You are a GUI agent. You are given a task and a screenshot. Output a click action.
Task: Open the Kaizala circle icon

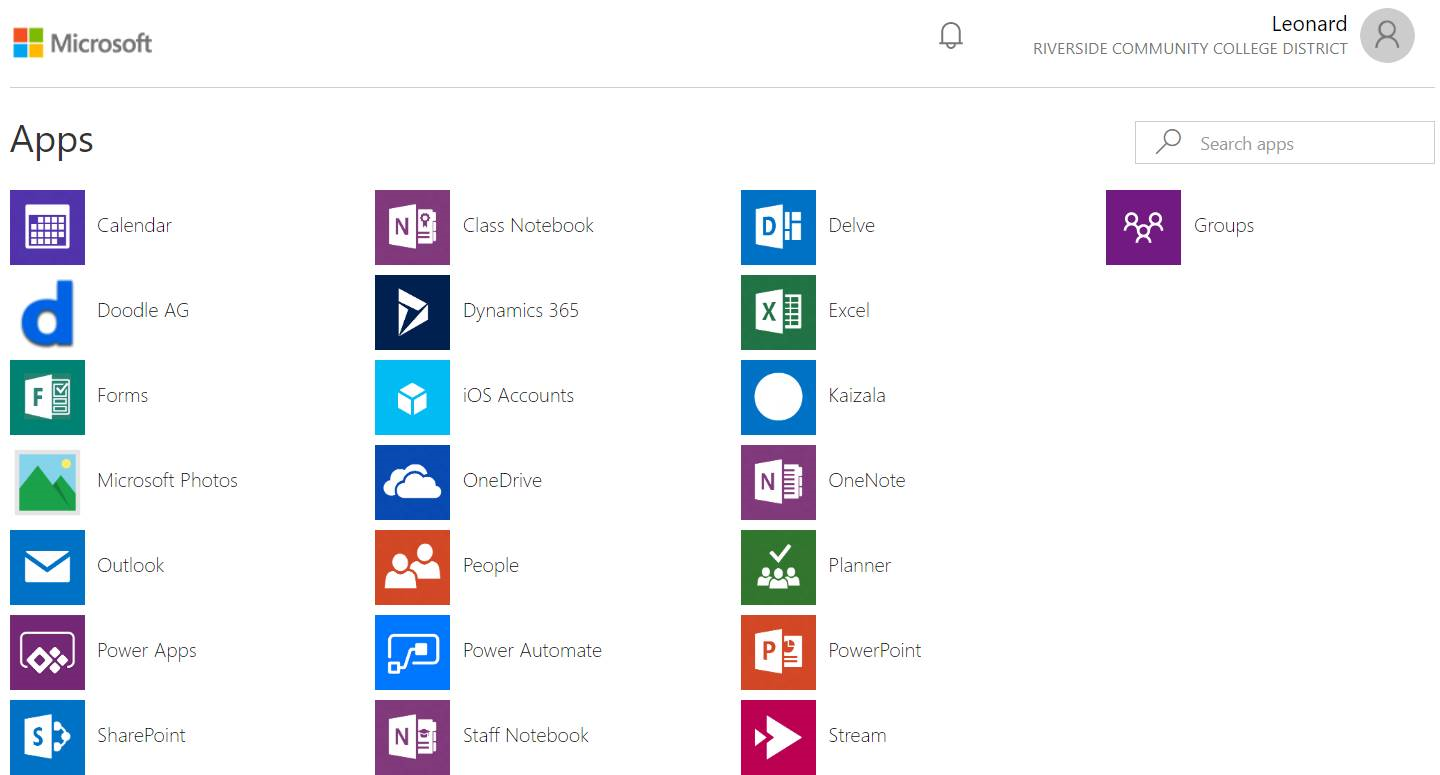click(778, 397)
